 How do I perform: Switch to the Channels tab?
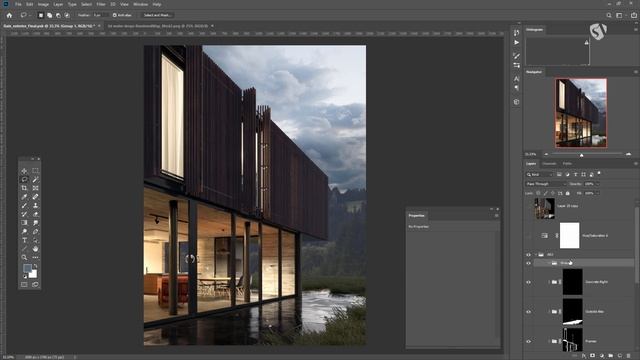pos(549,164)
